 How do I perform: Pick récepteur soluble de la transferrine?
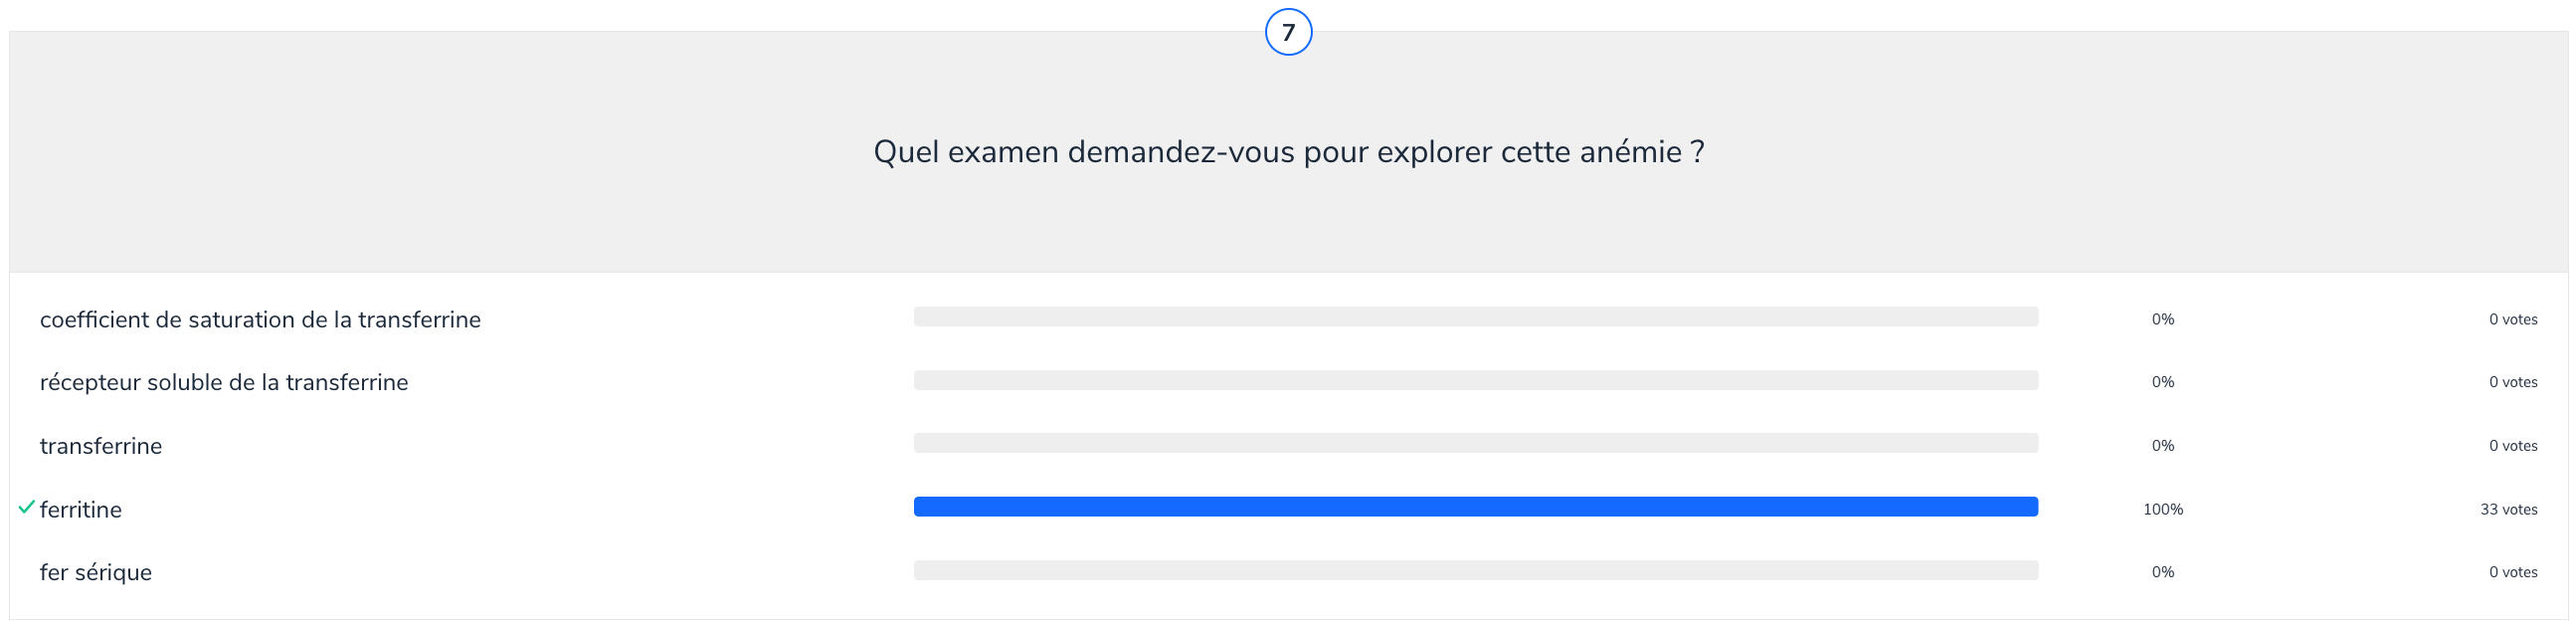point(224,383)
